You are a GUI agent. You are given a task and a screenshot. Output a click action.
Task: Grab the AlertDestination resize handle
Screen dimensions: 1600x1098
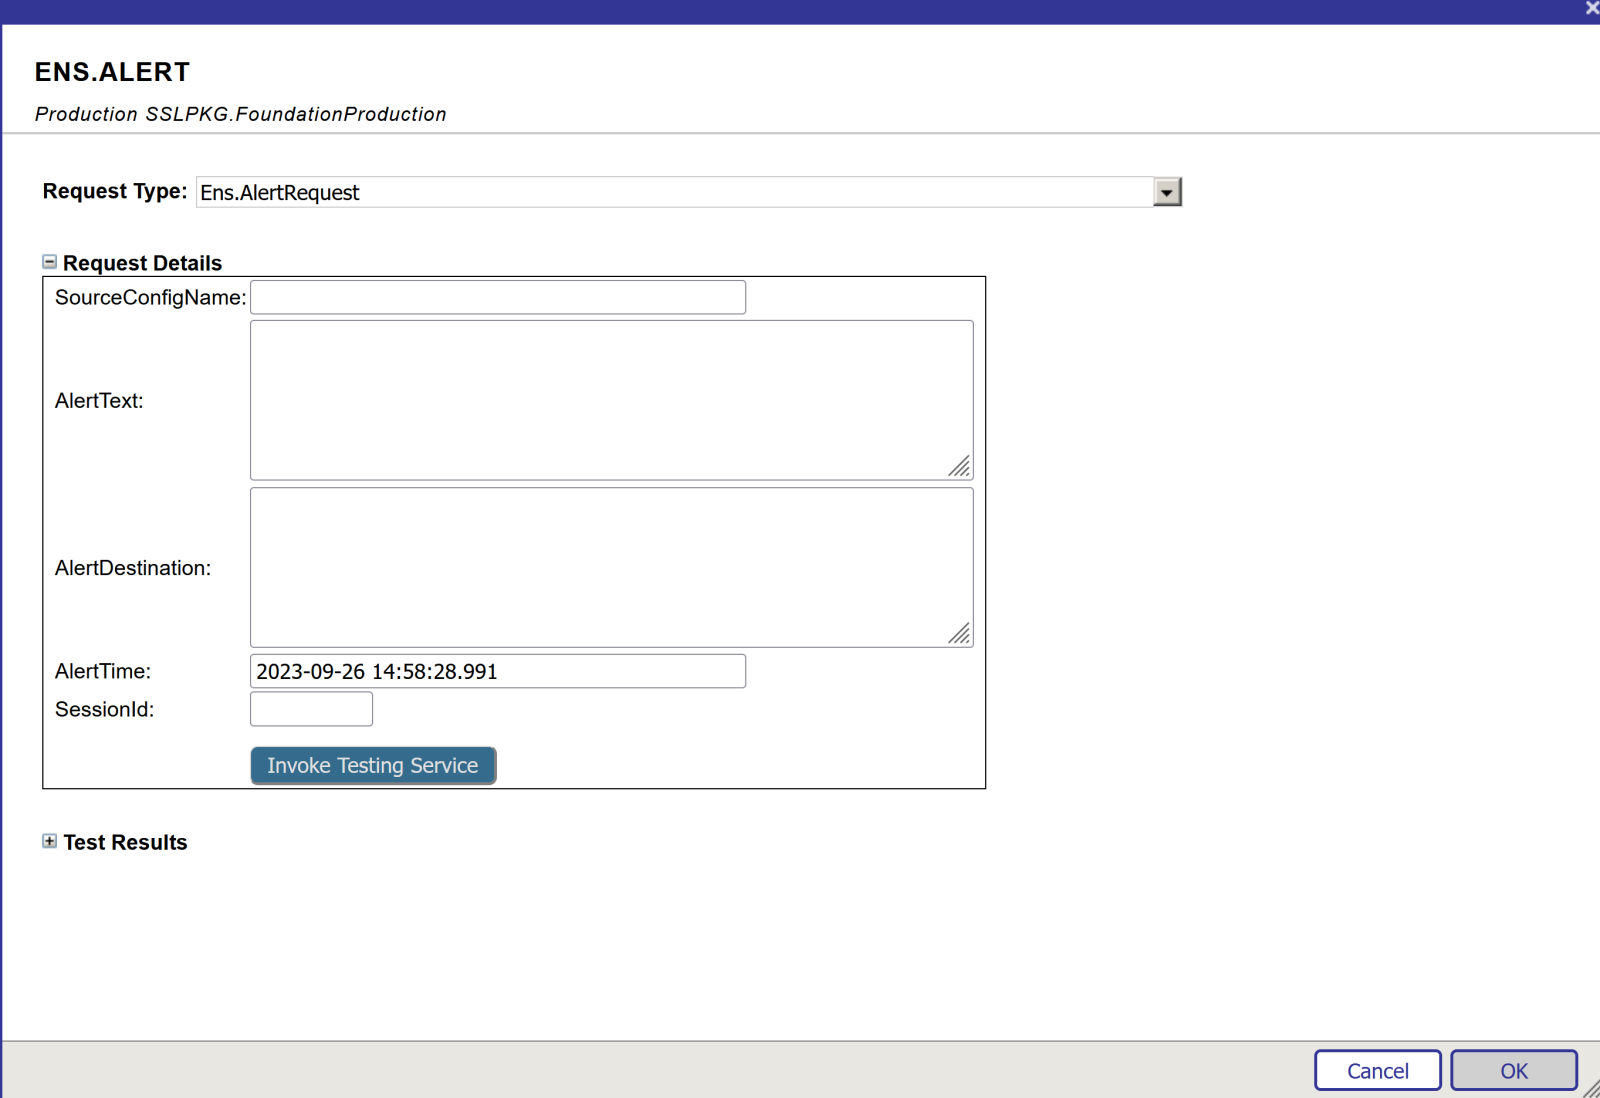(960, 634)
